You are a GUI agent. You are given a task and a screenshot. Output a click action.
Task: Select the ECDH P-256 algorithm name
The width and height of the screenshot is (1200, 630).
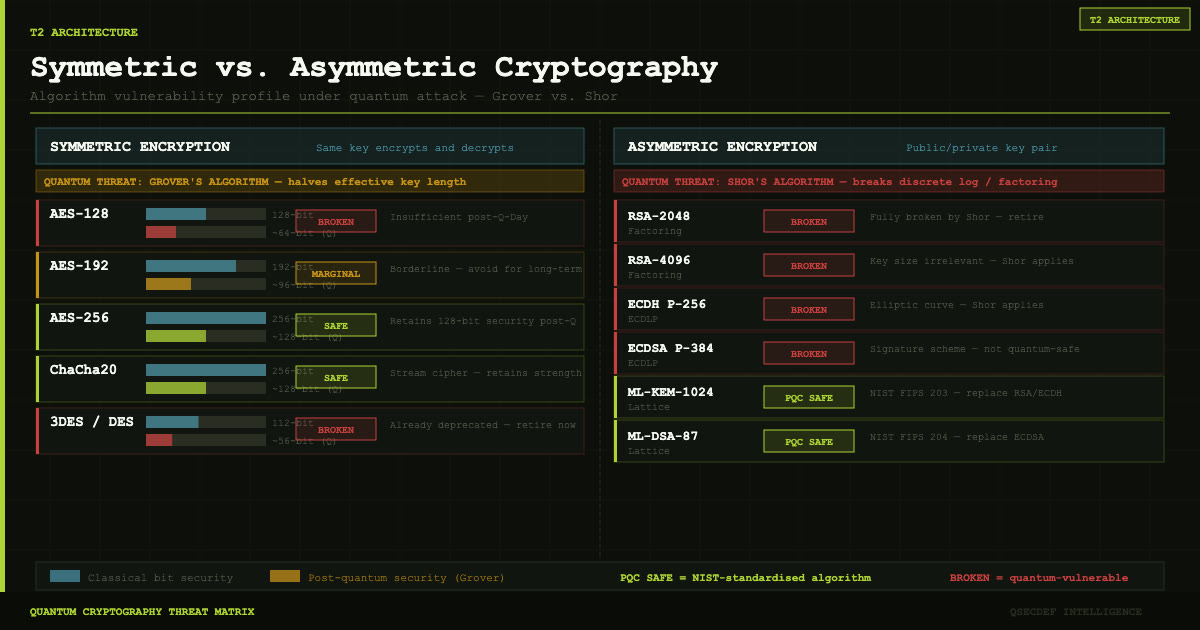667,304
